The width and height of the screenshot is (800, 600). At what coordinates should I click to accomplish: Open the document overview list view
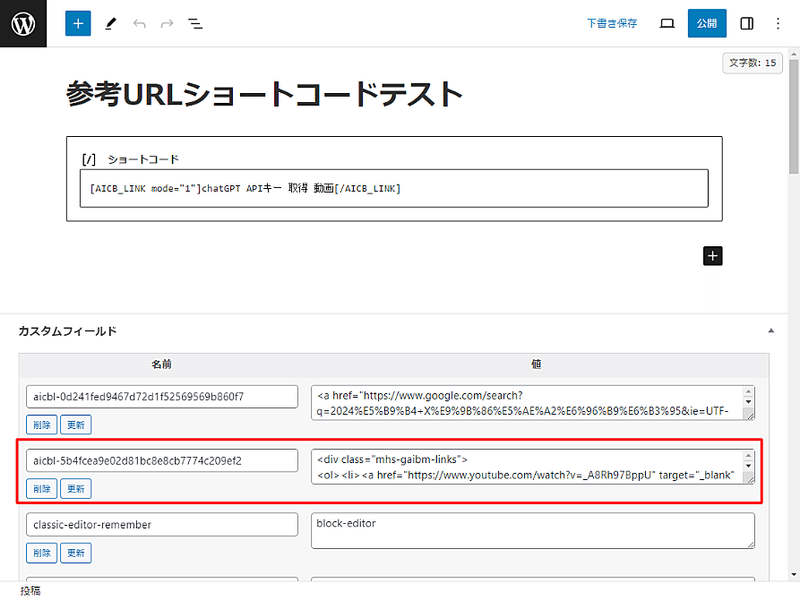195,23
